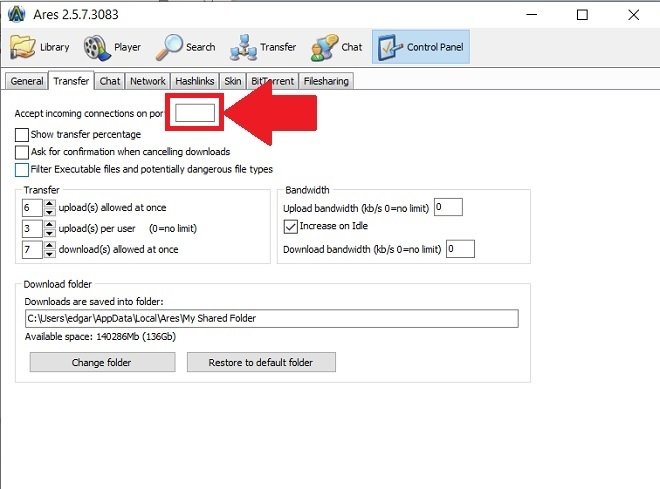Screen dimensions: 660x489
Task: Click the Upload bandwidth input field
Action: click(x=448, y=207)
